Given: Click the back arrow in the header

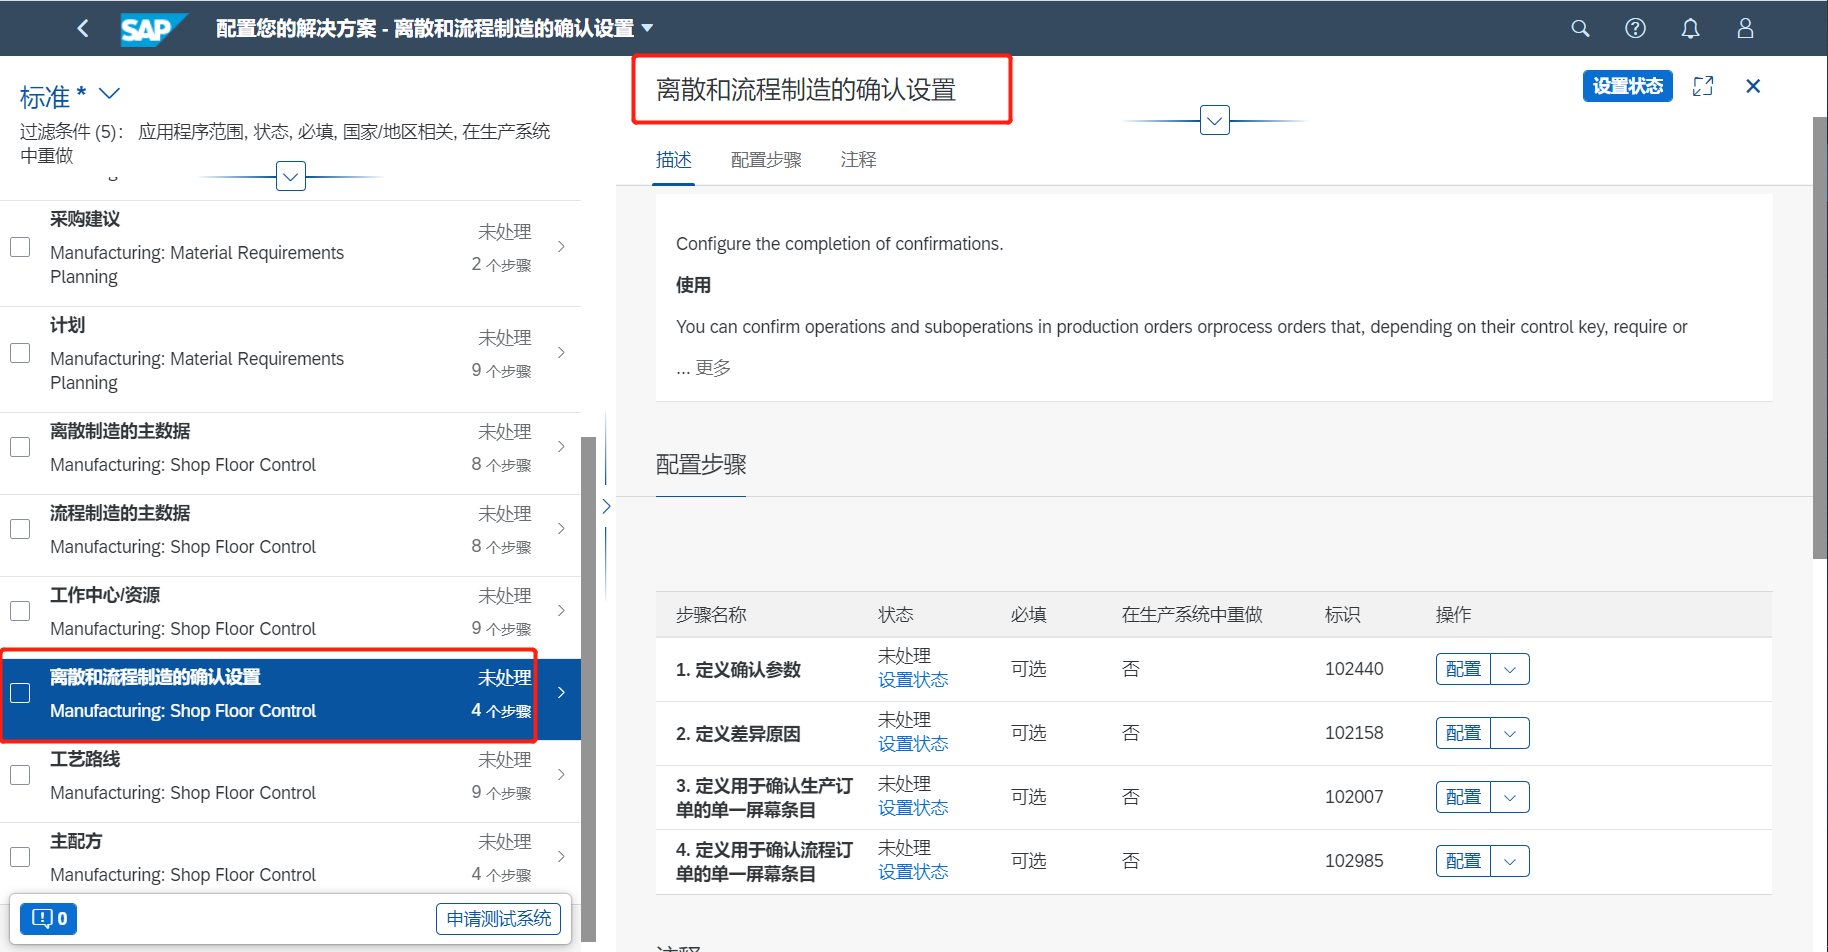Looking at the screenshot, I should point(83,28).
